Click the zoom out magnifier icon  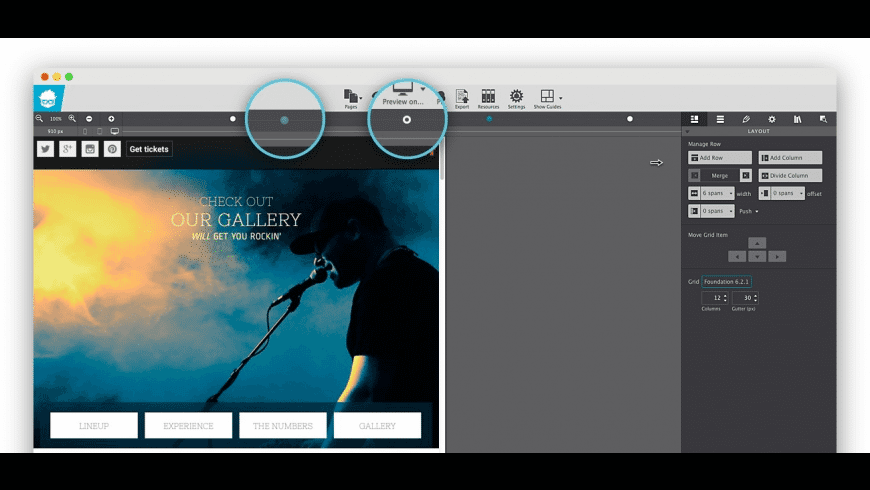39,118
